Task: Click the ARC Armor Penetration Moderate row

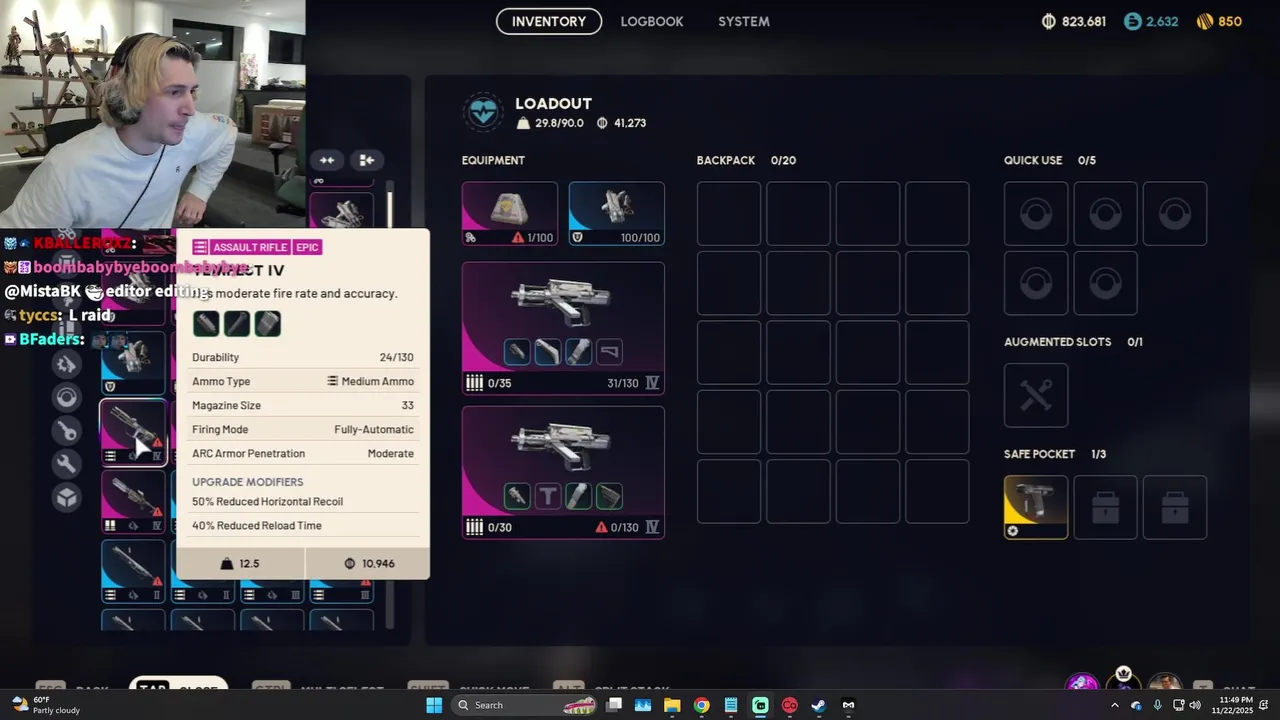Action: pos(303,453)
